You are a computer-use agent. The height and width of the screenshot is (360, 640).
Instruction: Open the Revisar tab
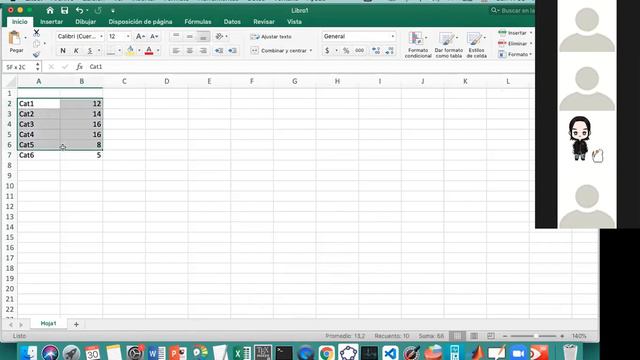click(264, 22)
